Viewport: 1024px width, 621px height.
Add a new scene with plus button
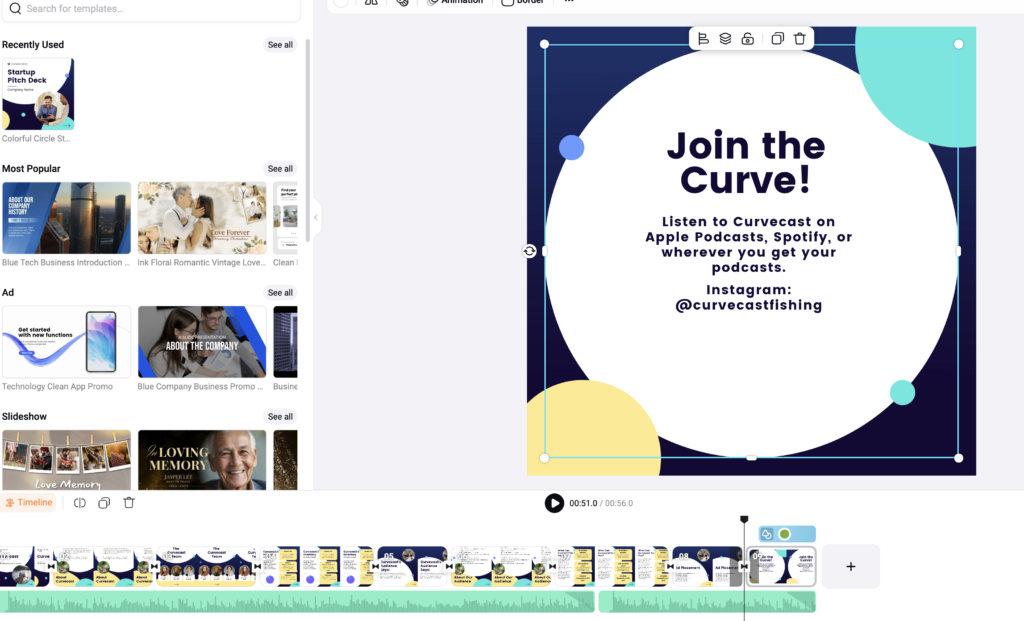coord(850,566)
